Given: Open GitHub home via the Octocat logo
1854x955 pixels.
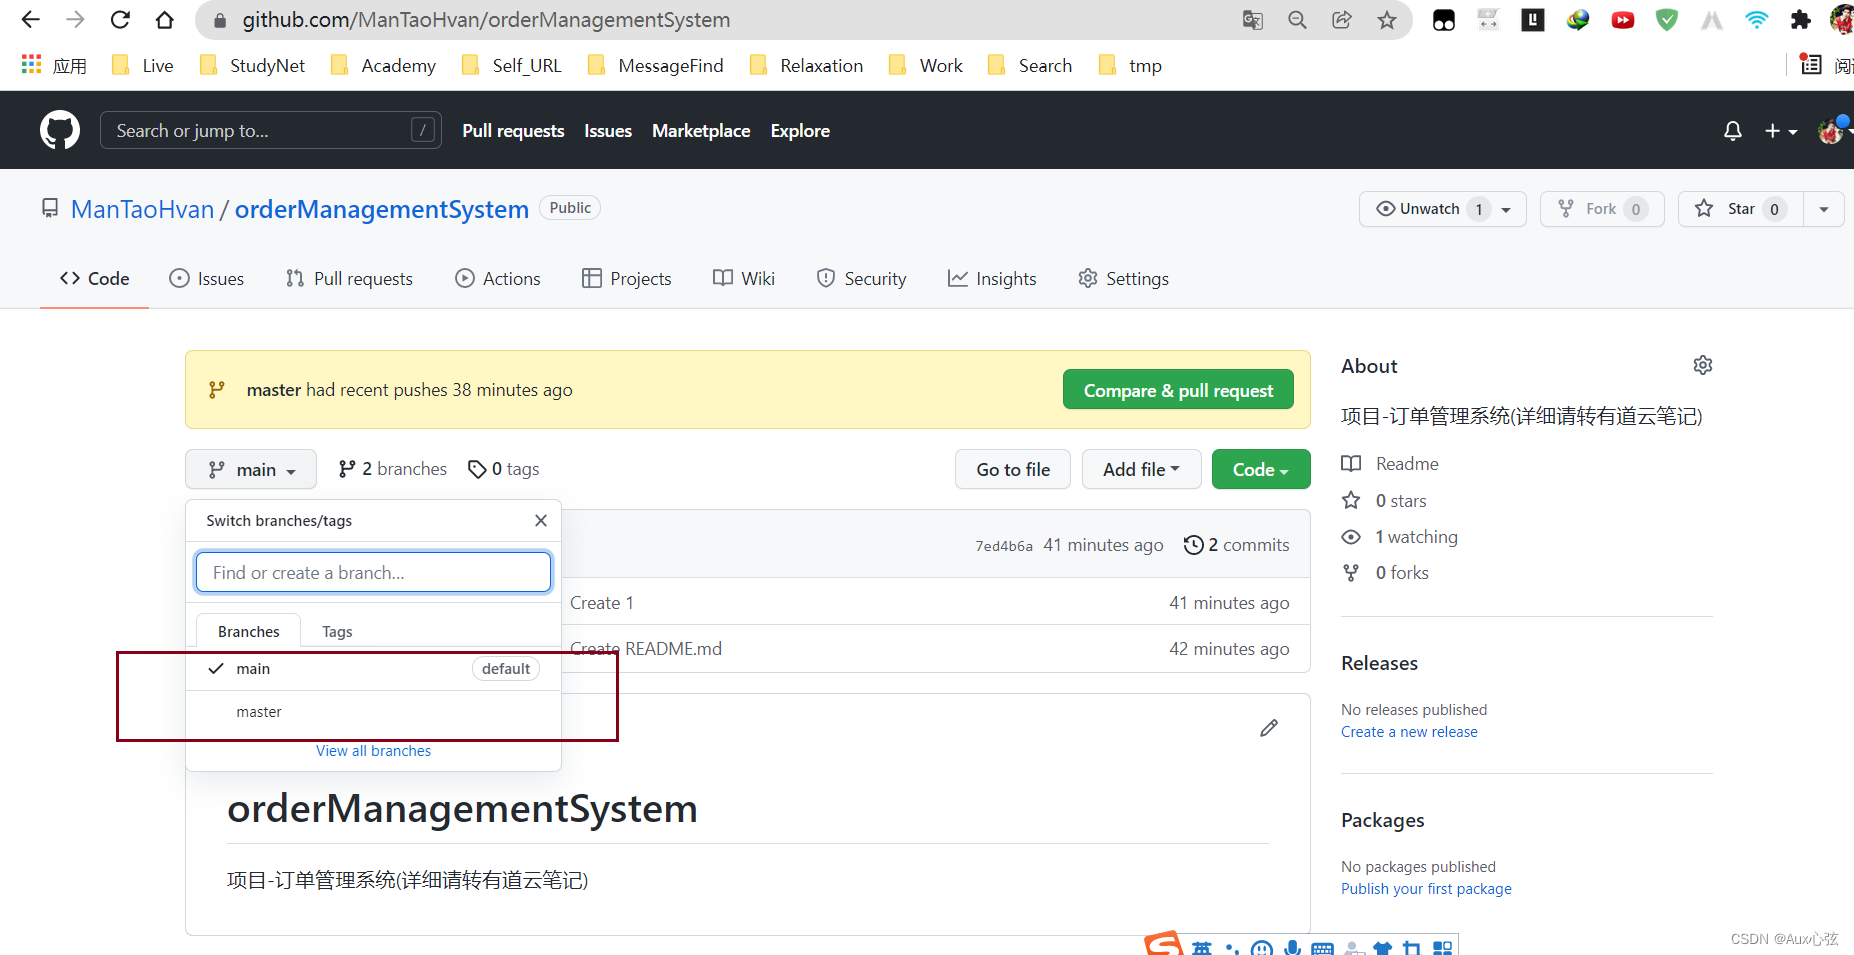Looking at the screenshot, I should pos(60,130).
